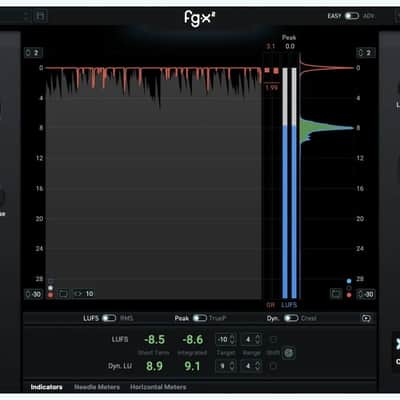Screen dimensions: 400x400
Task: Click the LUFS label under the meter bars
Action: click(289, 305)
